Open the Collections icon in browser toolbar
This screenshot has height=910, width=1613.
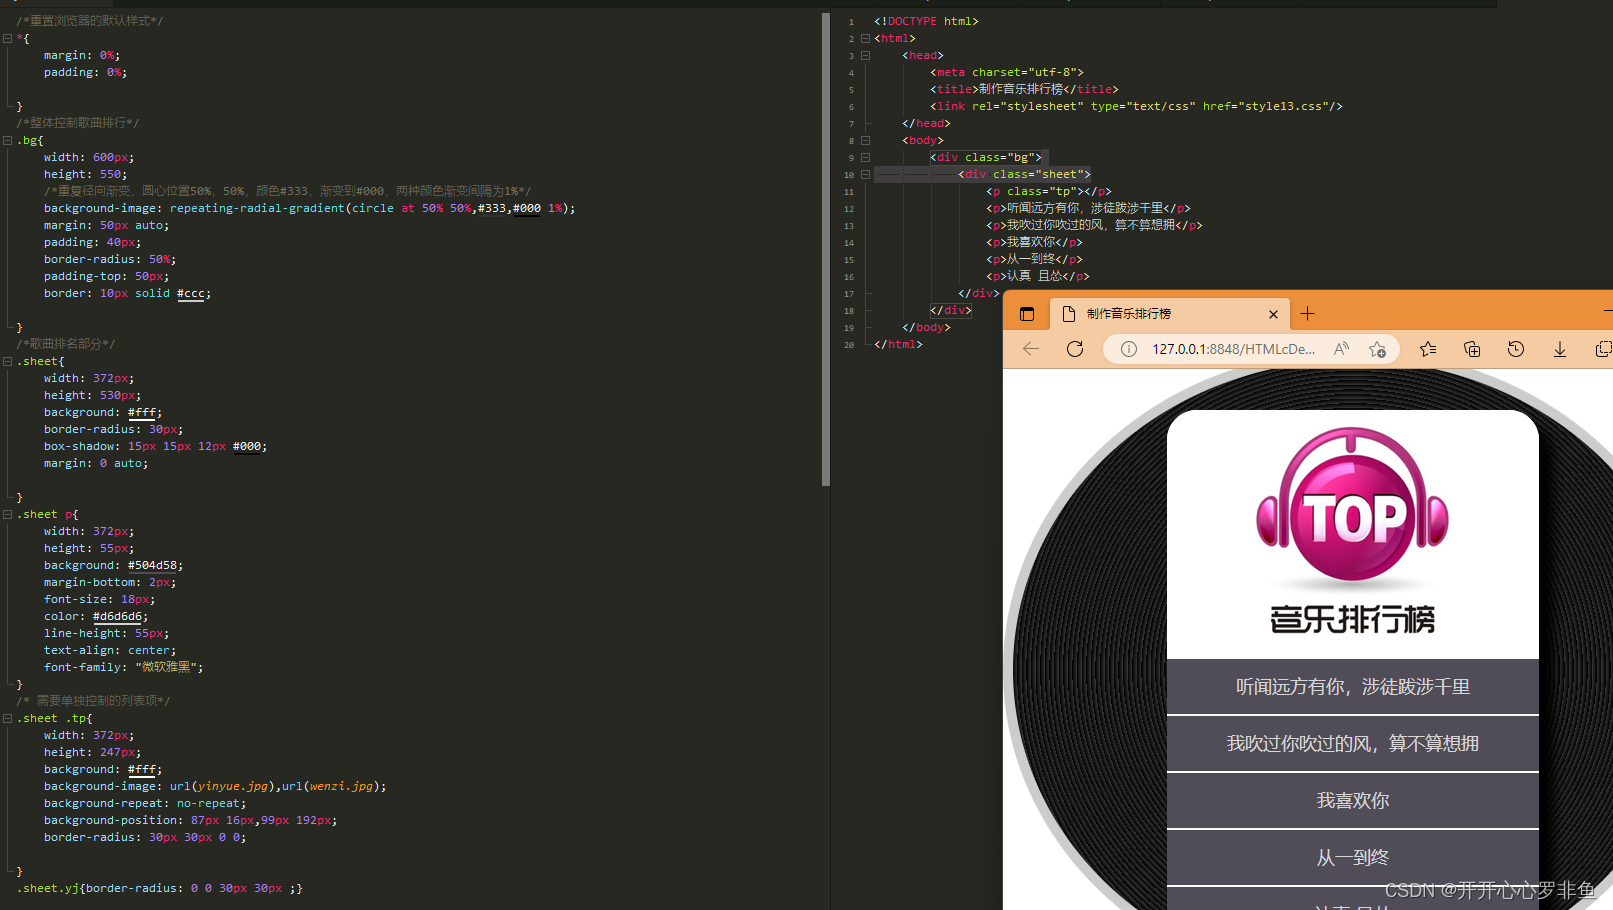1472,349
